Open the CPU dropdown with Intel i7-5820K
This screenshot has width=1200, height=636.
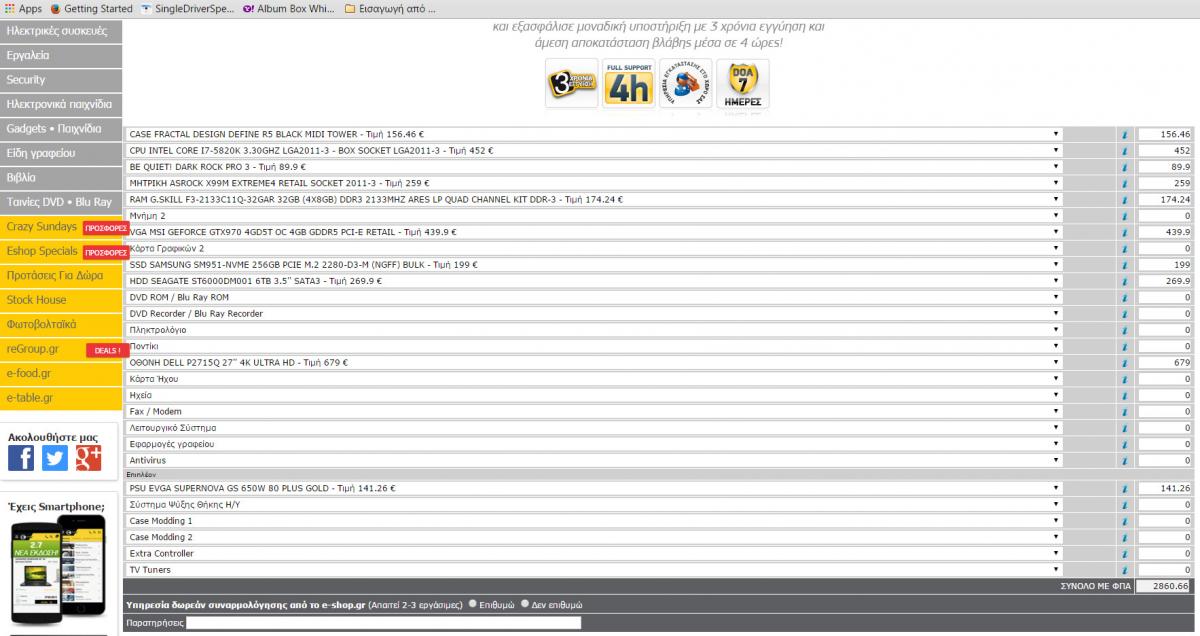[x=593, y=150]
